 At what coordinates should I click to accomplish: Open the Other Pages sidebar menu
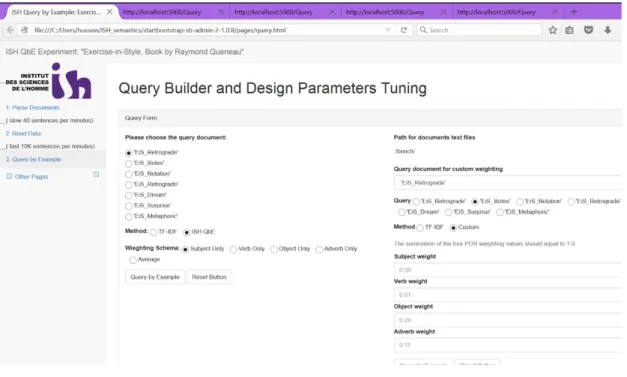coord(31,177)
